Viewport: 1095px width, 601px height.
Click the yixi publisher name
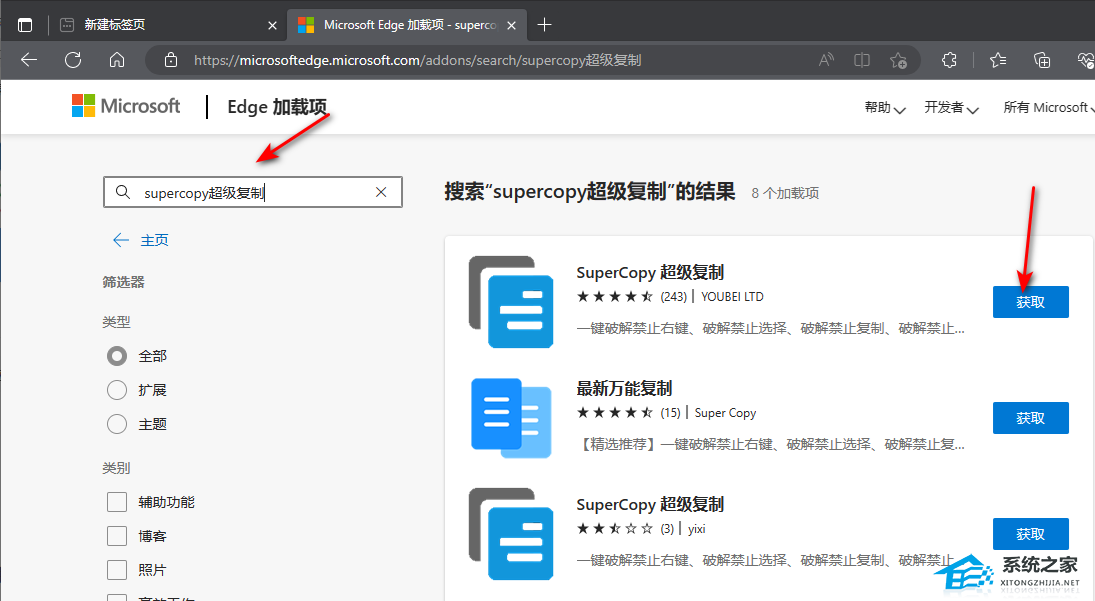[x=697, y=528]
